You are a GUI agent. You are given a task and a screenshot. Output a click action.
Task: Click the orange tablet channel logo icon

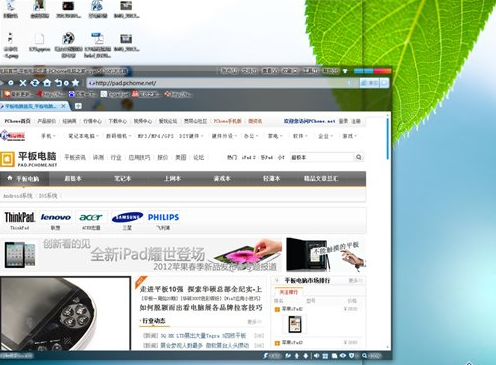point(7,159)
